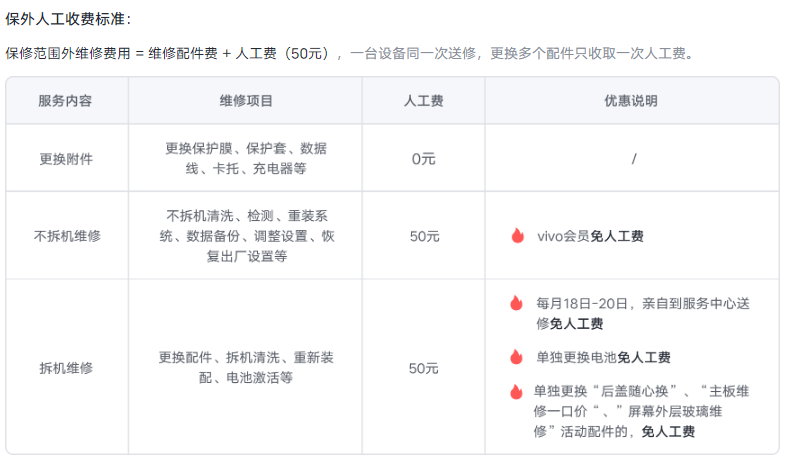Click the 优惠说明 column header
This screenshot has width=789, height=463.
[x=631, y=101]
